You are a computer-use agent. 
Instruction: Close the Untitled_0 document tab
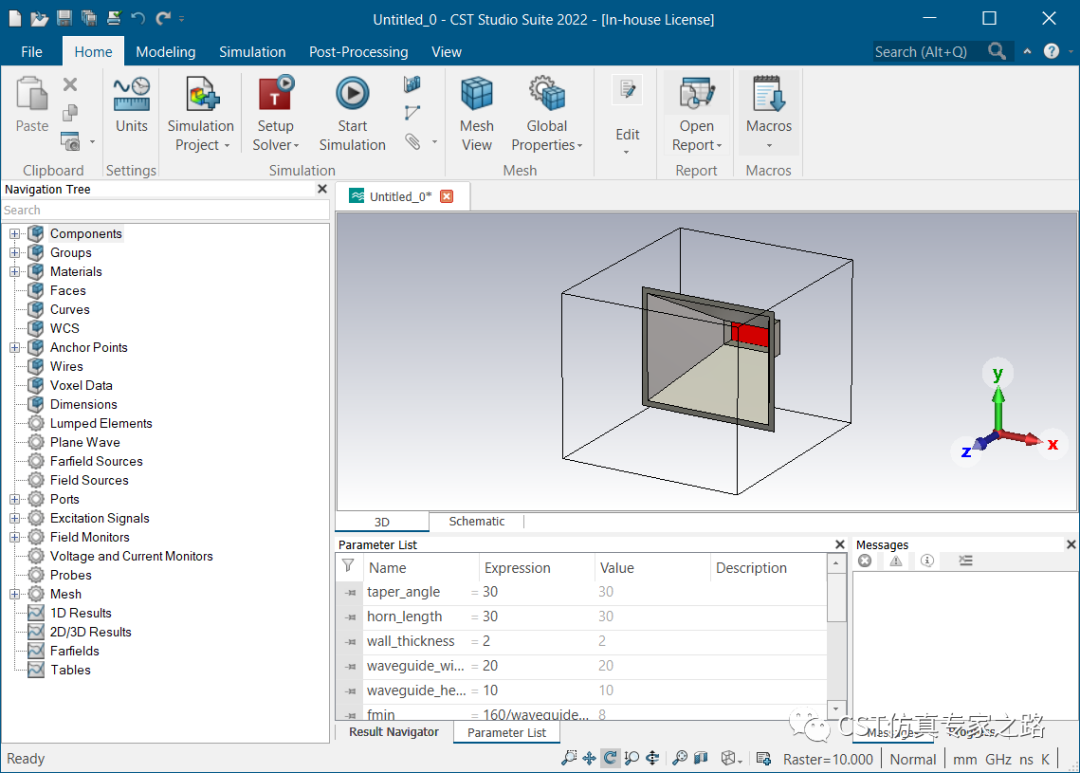pos(447,196)
